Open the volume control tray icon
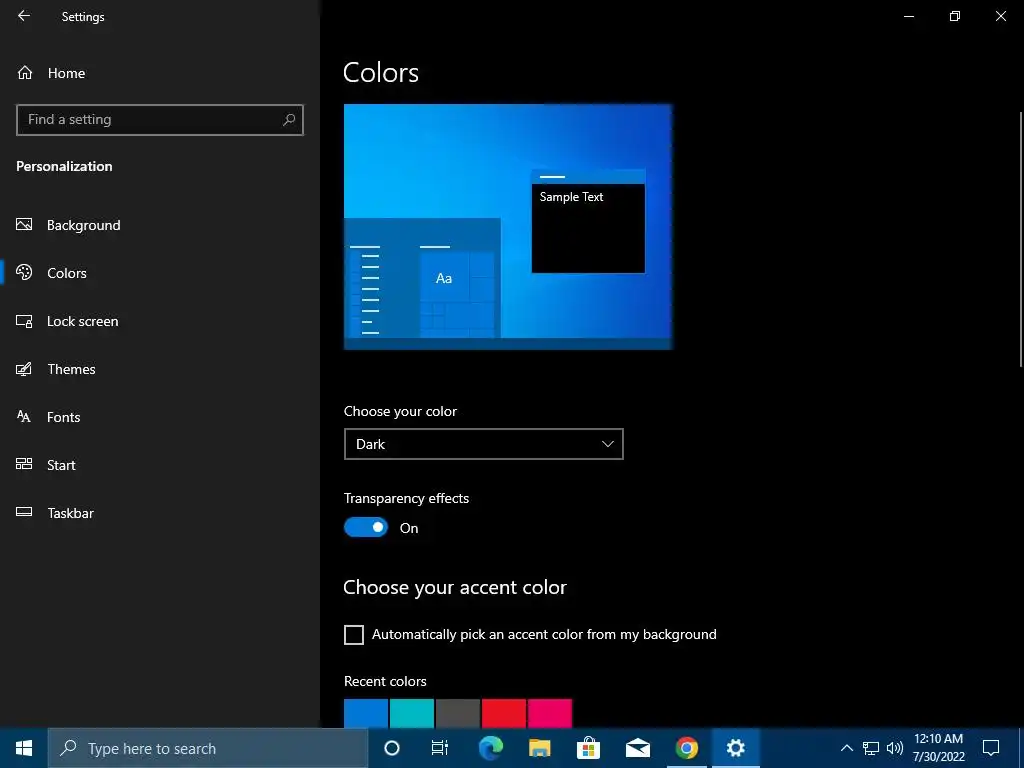This screenshot has width=1024, height=768. click(x=895, y=748)
